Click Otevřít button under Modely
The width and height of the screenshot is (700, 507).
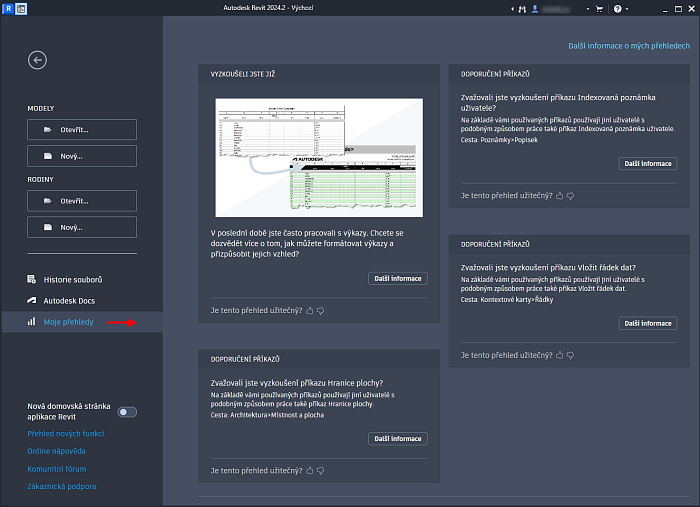coord(82,129)
